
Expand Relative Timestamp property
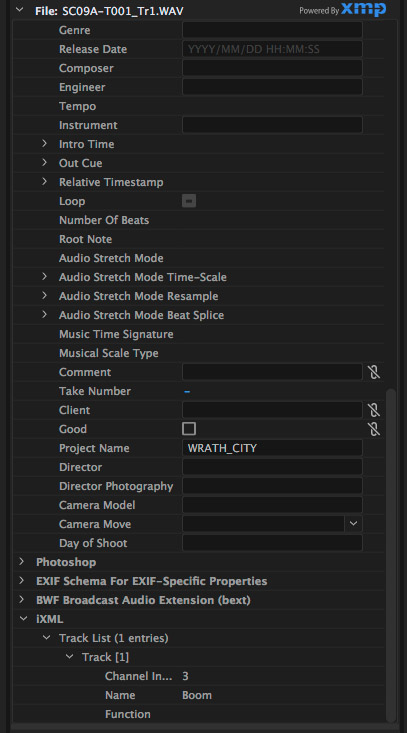click(44, 181)
